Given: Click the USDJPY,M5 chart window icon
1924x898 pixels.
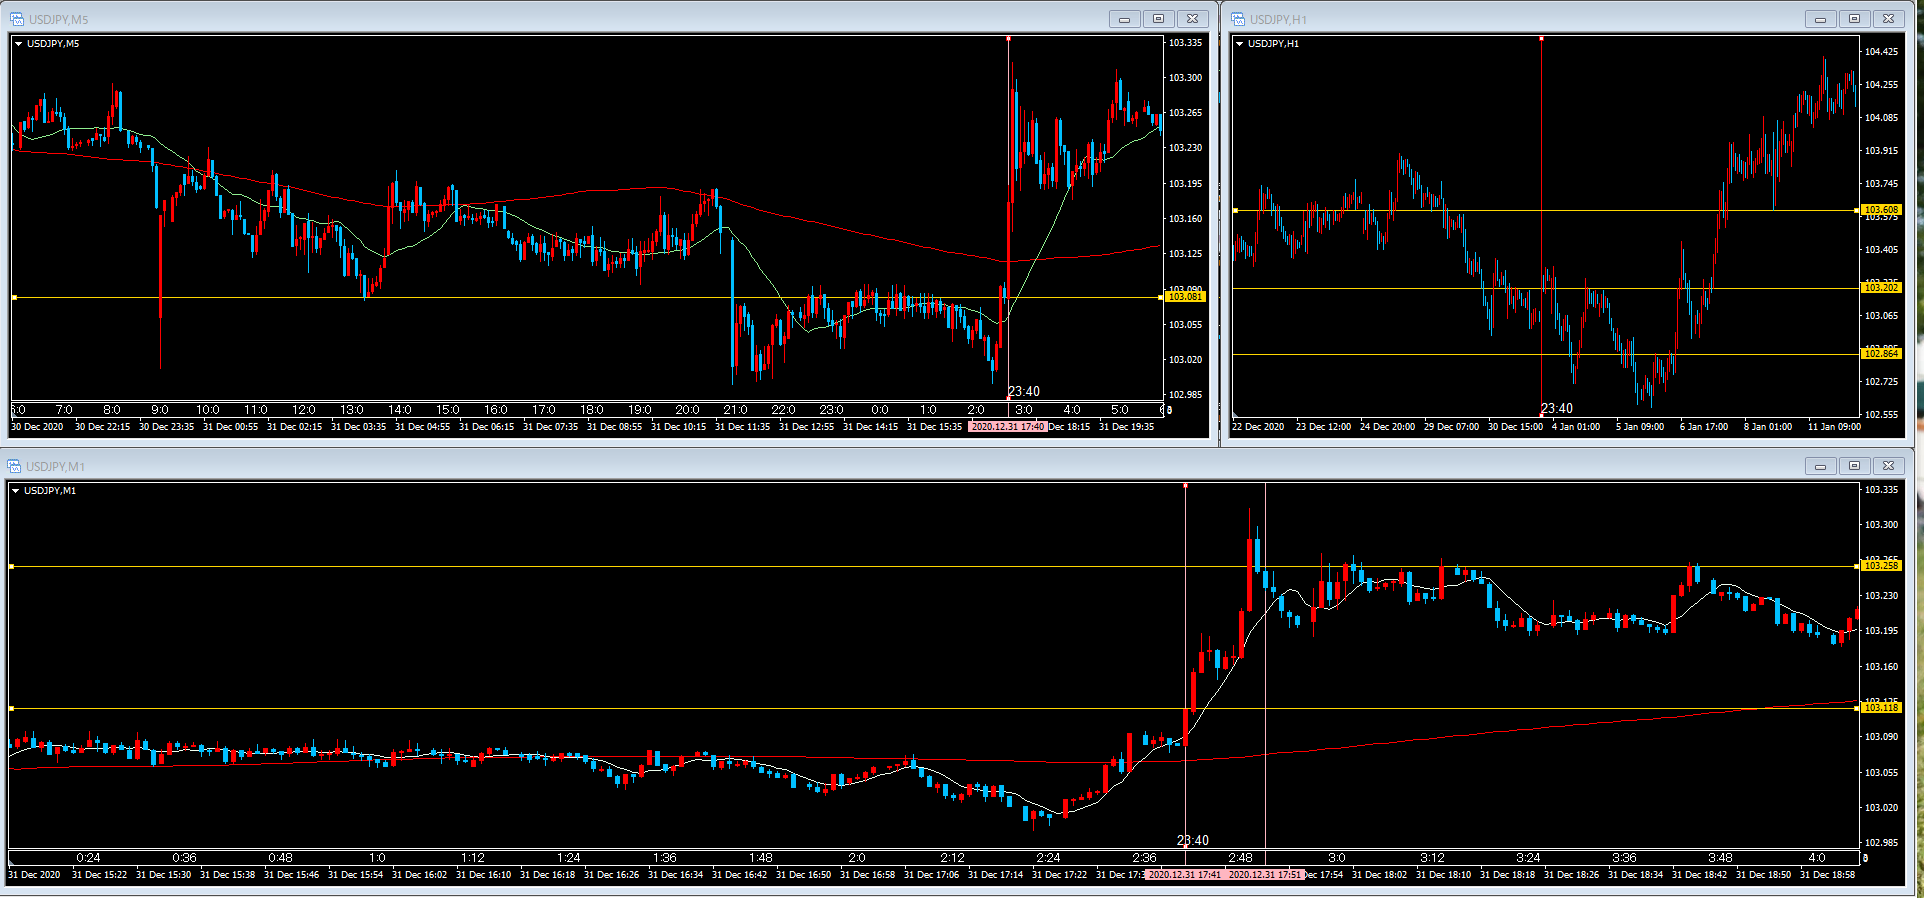Looking at the screenshot, I should pos(17,19).
